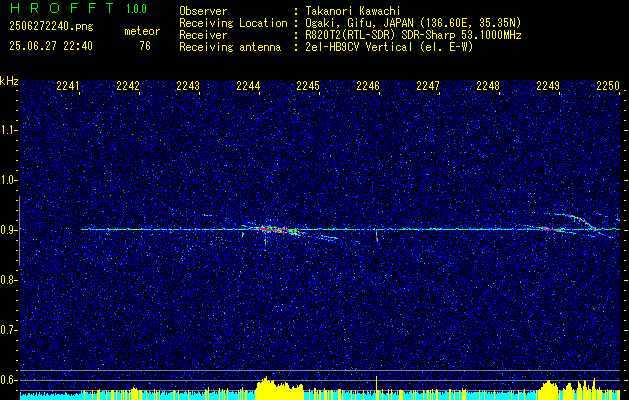
Task: Click the short vertical echo spike at 2246
Action: coord(377,236)
